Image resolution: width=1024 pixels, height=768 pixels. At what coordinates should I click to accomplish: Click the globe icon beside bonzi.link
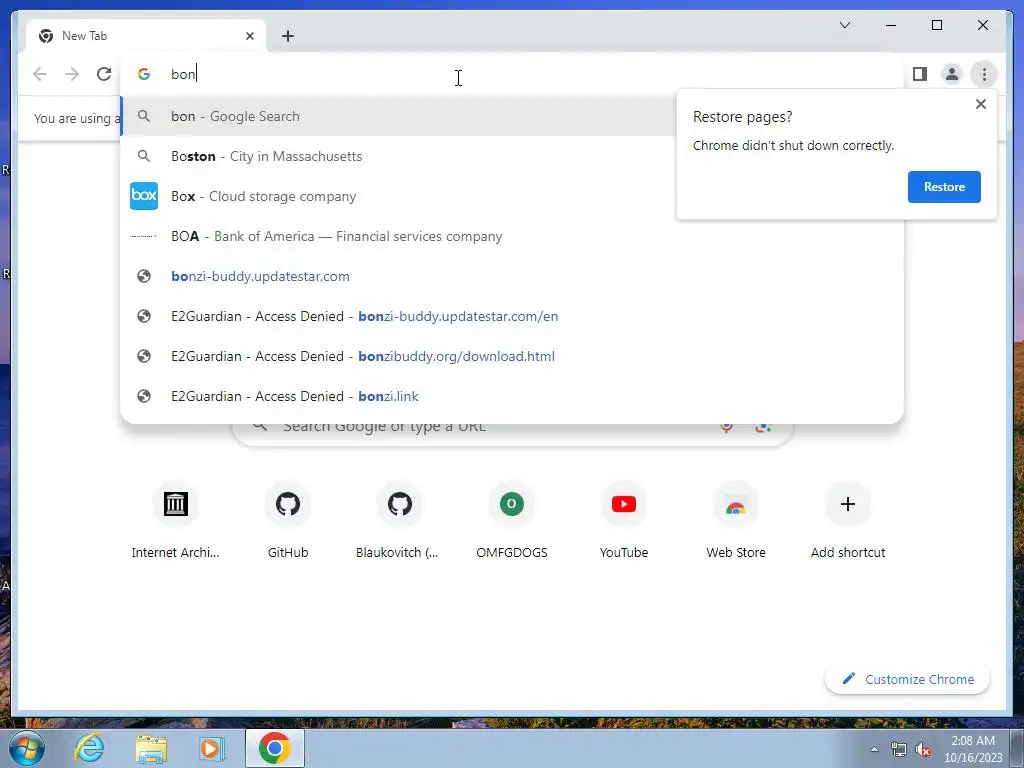tap(144, 396)
